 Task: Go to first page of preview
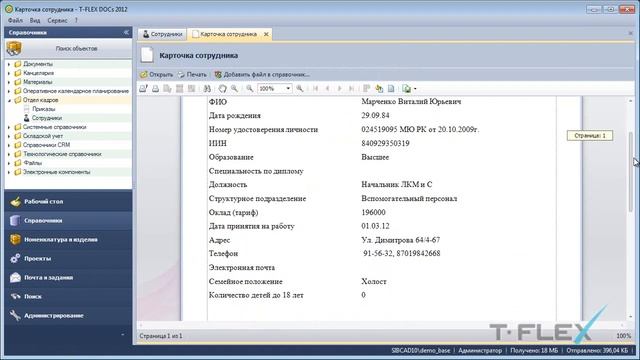[x=316, y=89]
